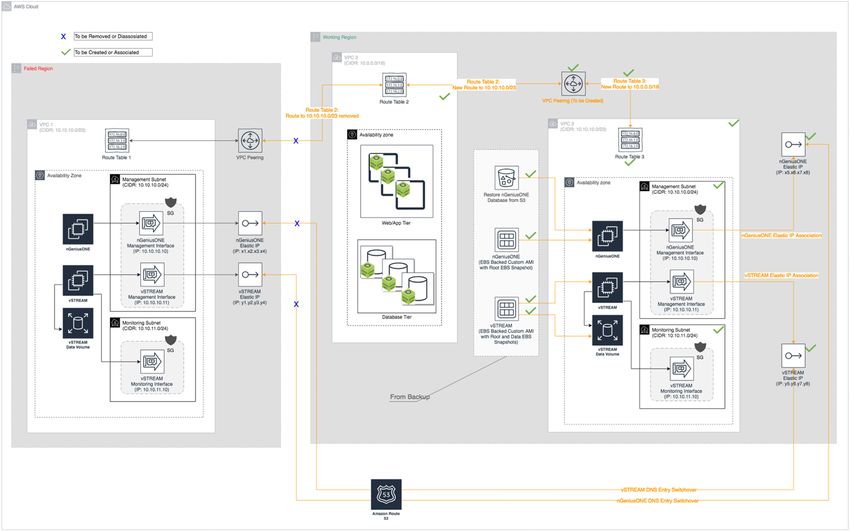Select 'vSTREAM Elastic IP Association' label

(x=781, y=275)
